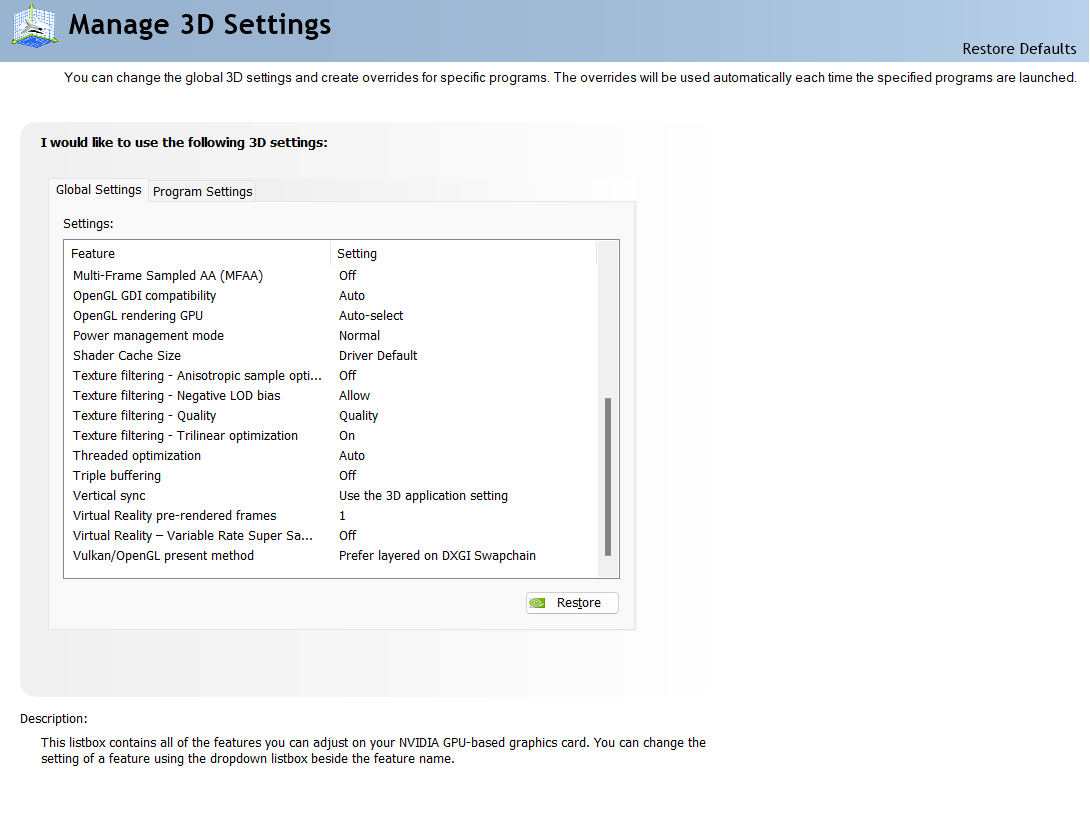1090x830 pixels.
Task: Select the Triple buffering feature row
Action: 117,476
